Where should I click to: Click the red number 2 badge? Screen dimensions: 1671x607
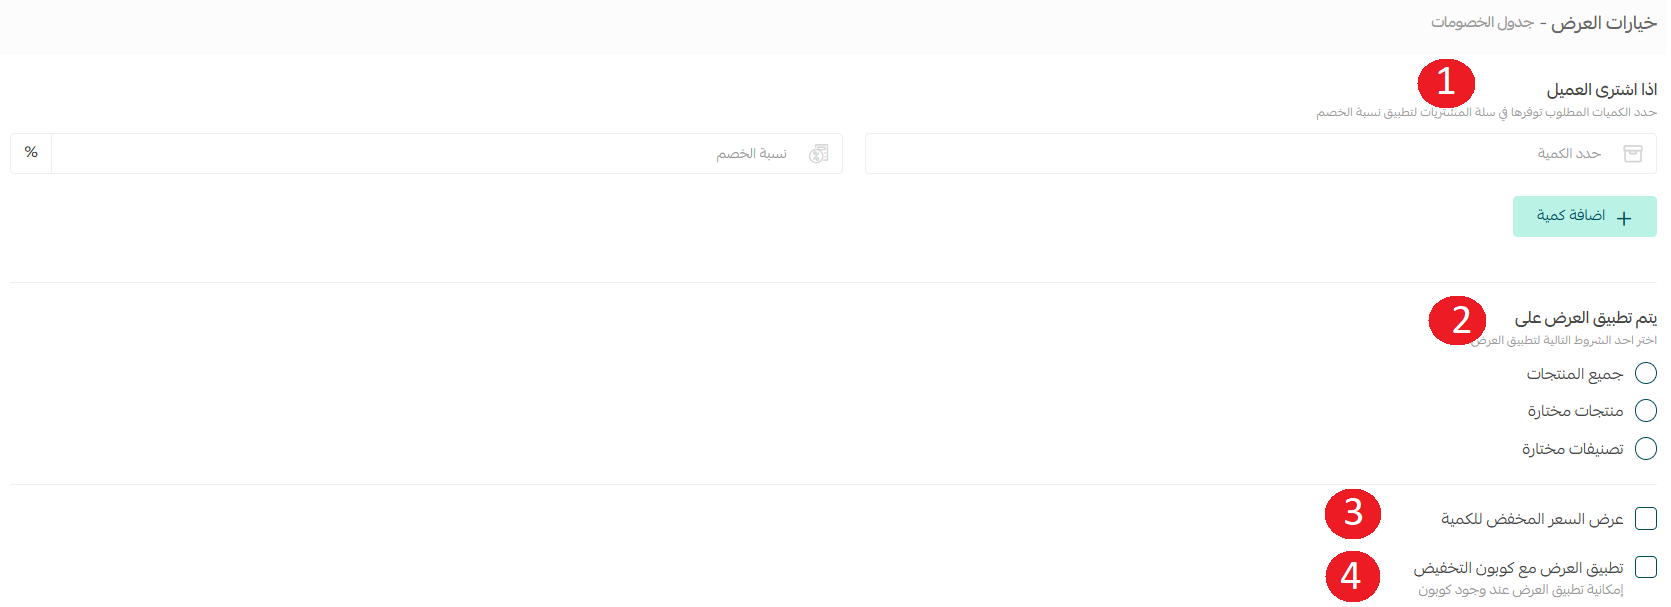(1458, 320)
